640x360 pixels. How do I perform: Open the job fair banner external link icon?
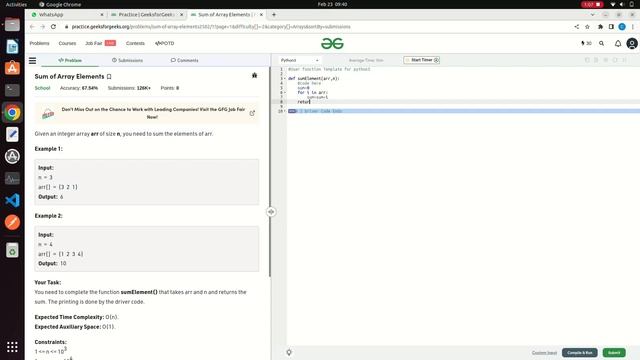[x=252, y=113]
